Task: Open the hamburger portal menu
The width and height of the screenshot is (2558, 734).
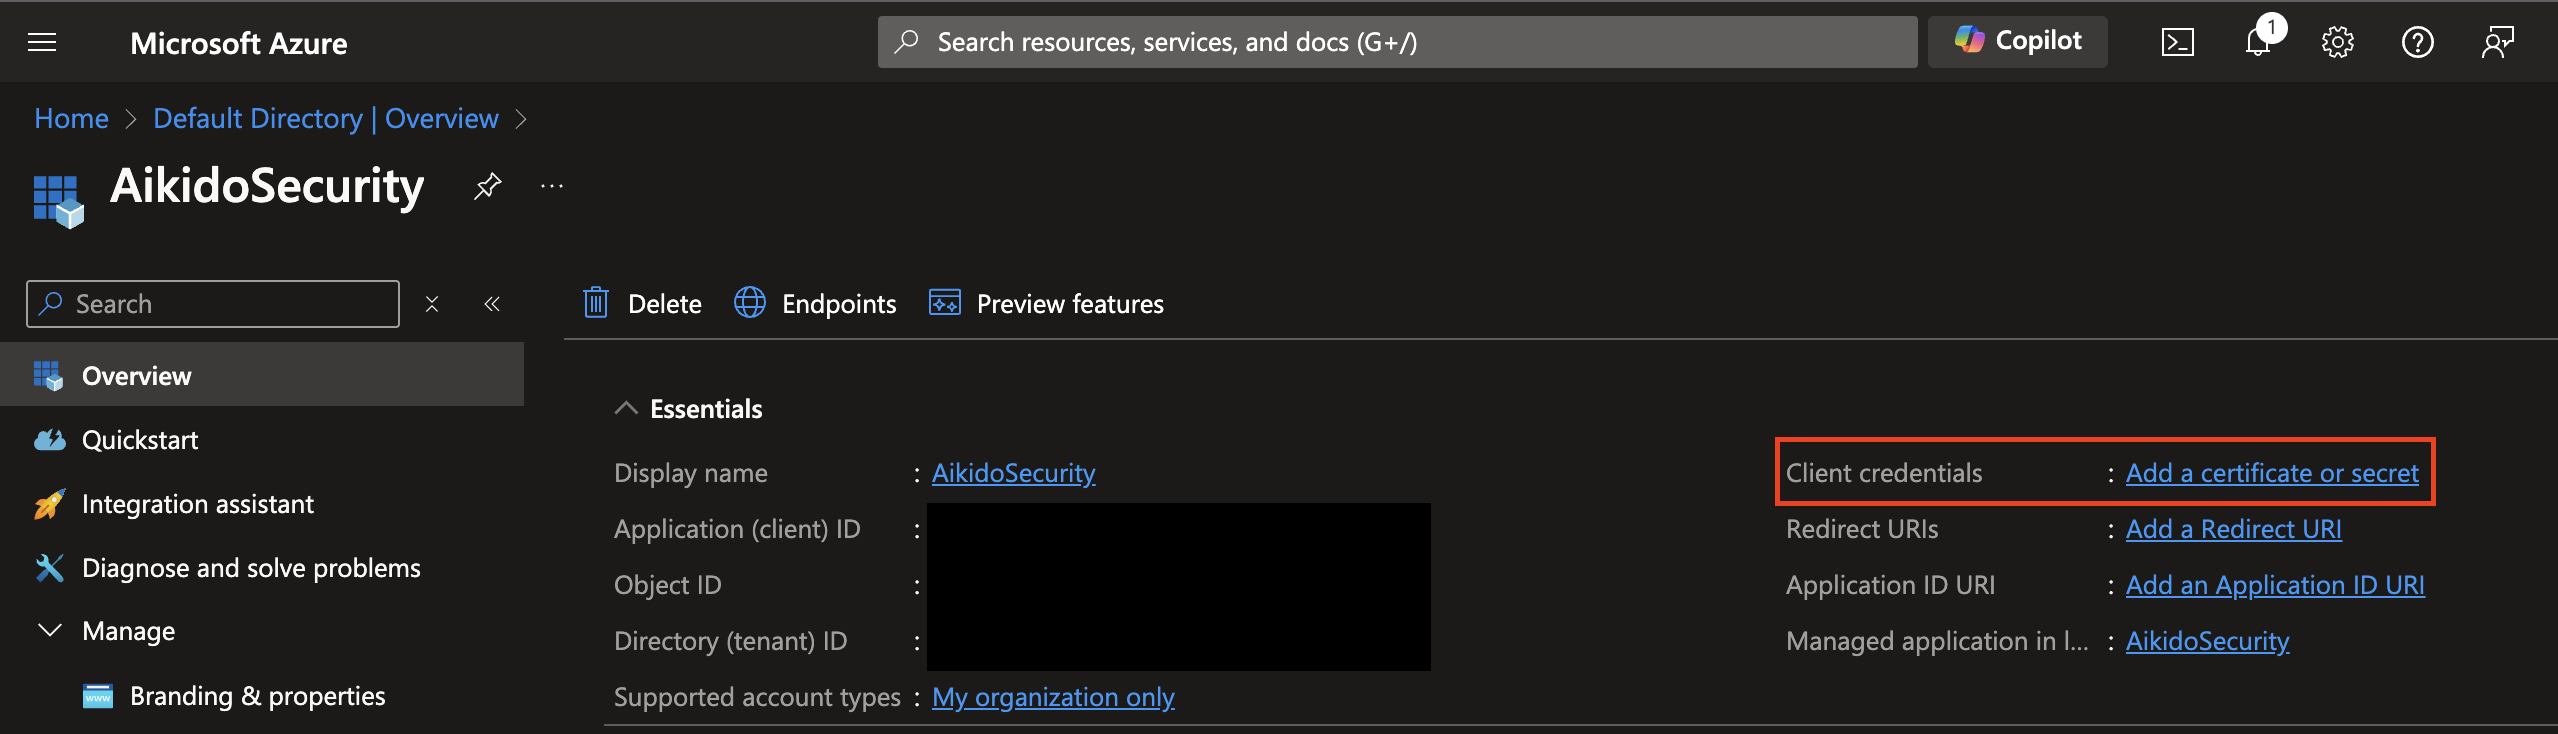Action: [42, 42]
